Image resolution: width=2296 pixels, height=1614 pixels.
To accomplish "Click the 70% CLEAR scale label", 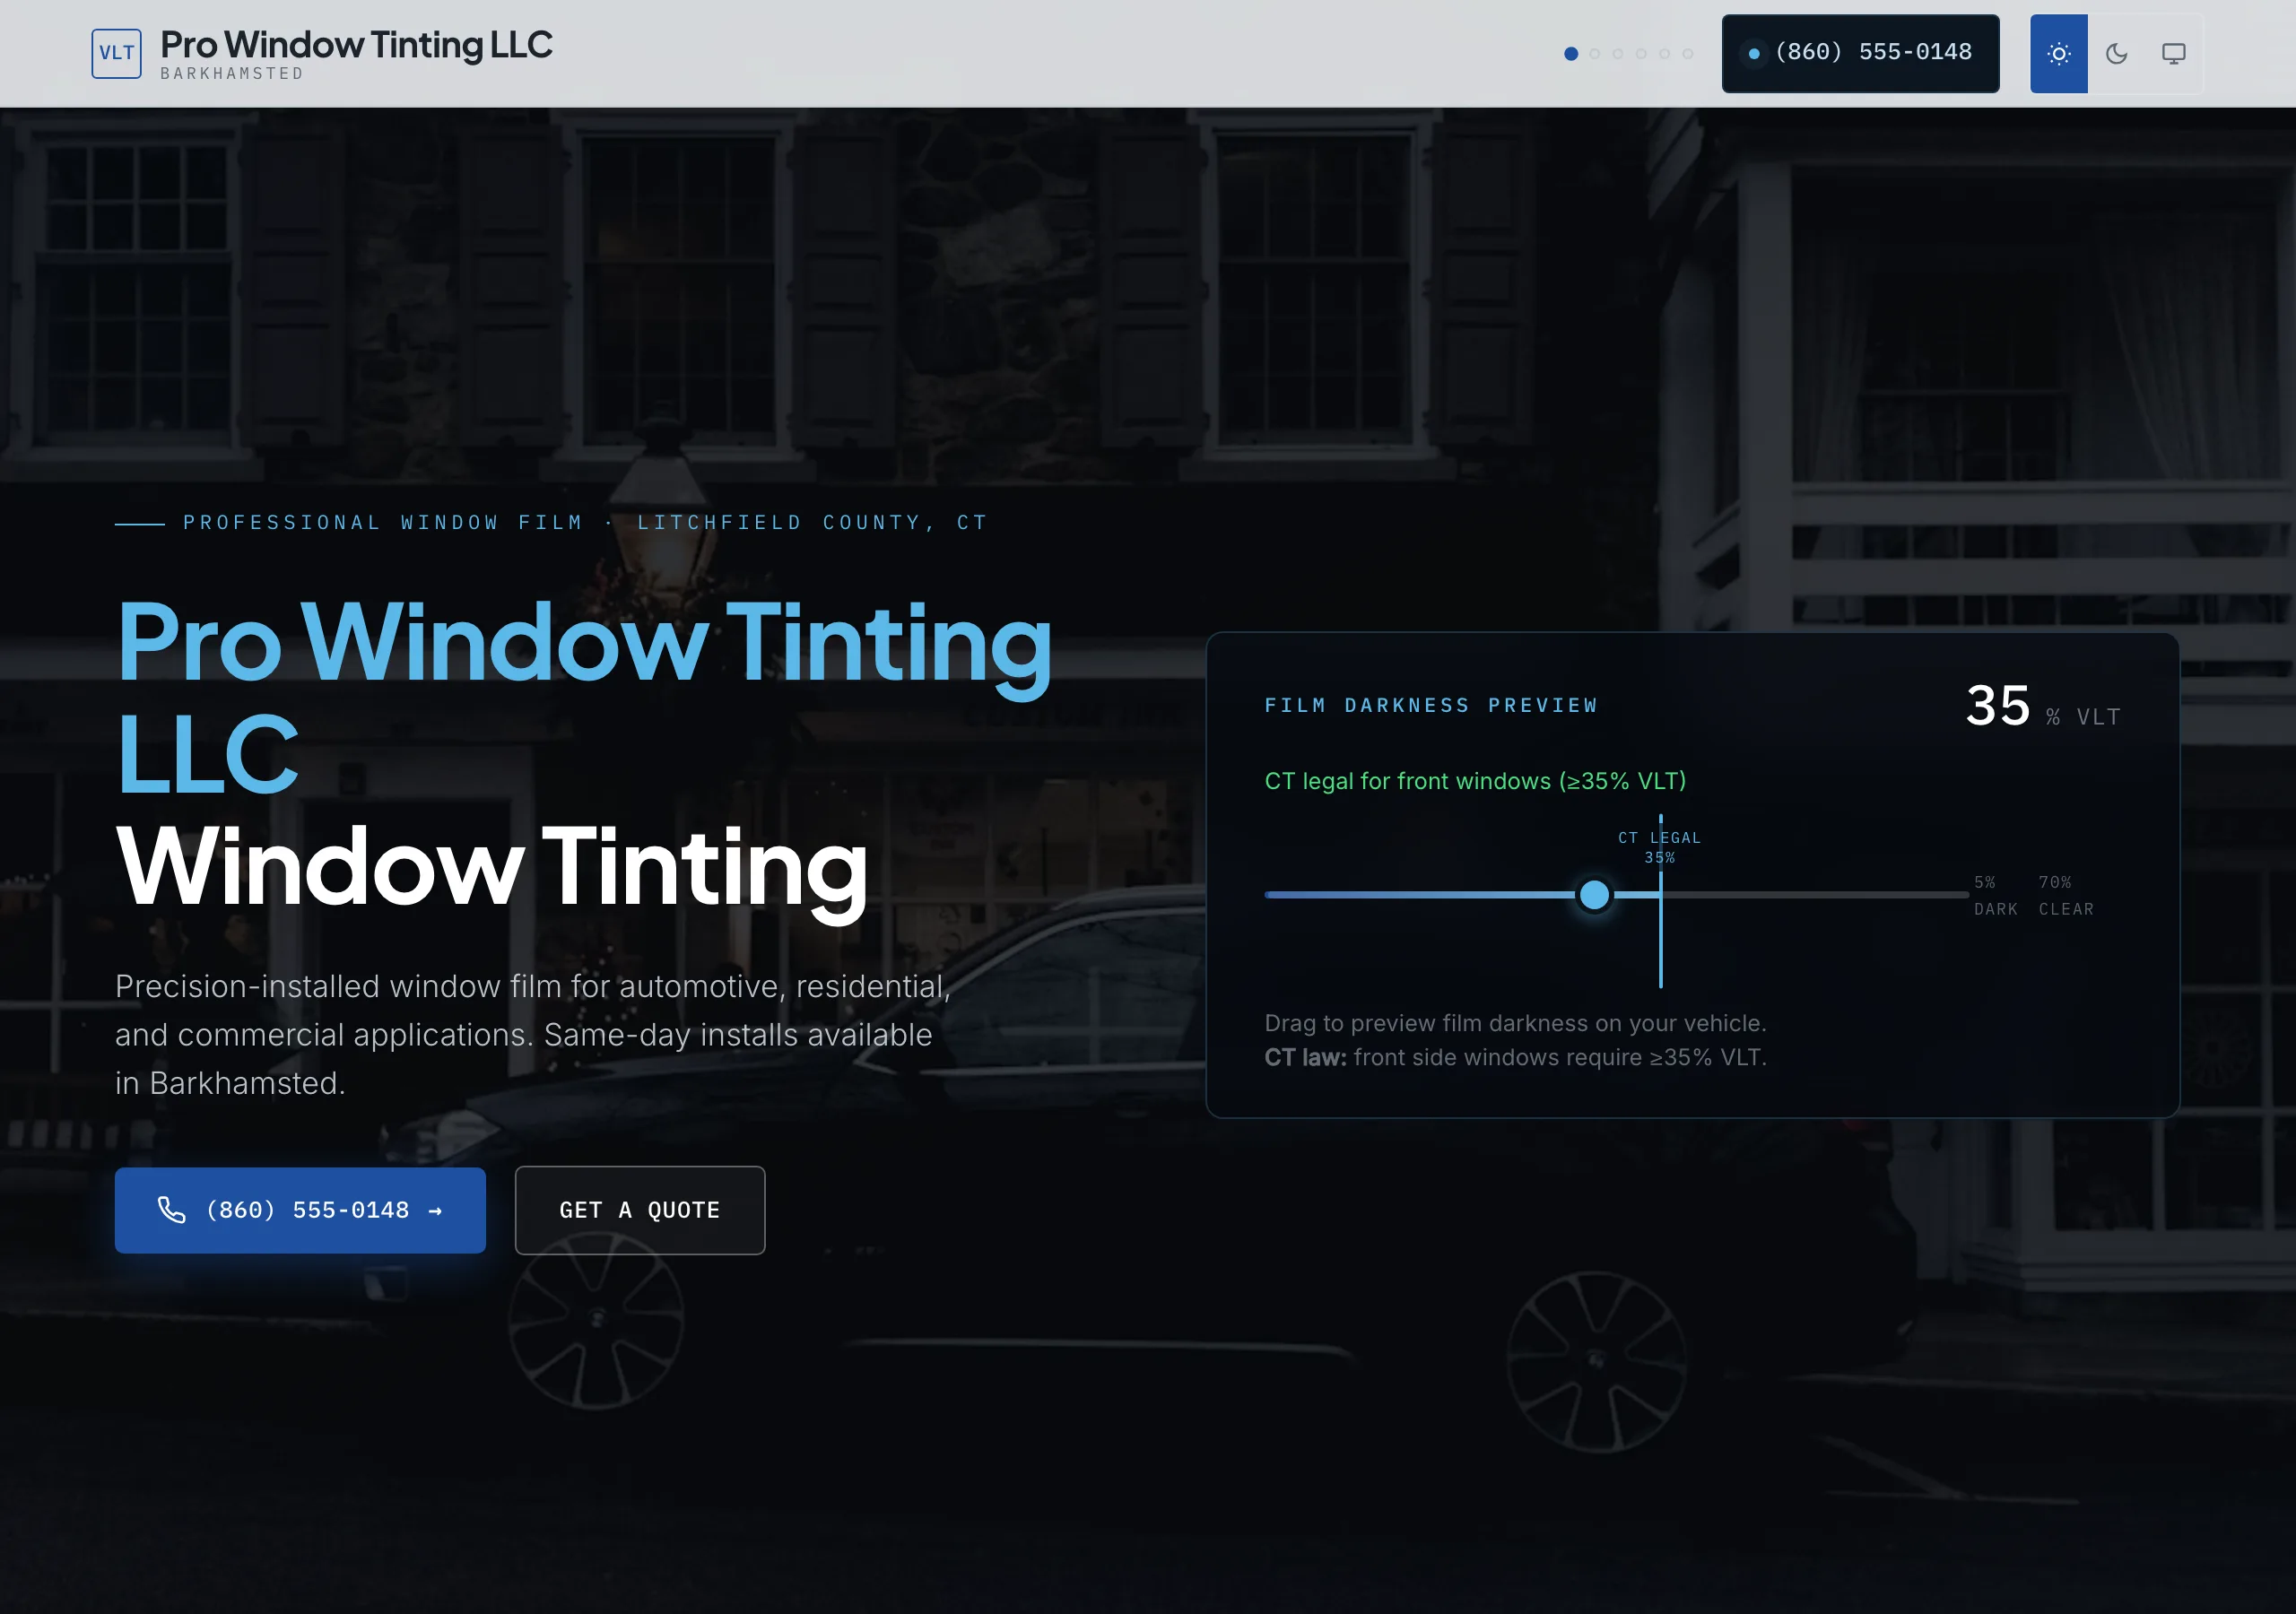I will pyautogui.click(x=2066, y=895).
